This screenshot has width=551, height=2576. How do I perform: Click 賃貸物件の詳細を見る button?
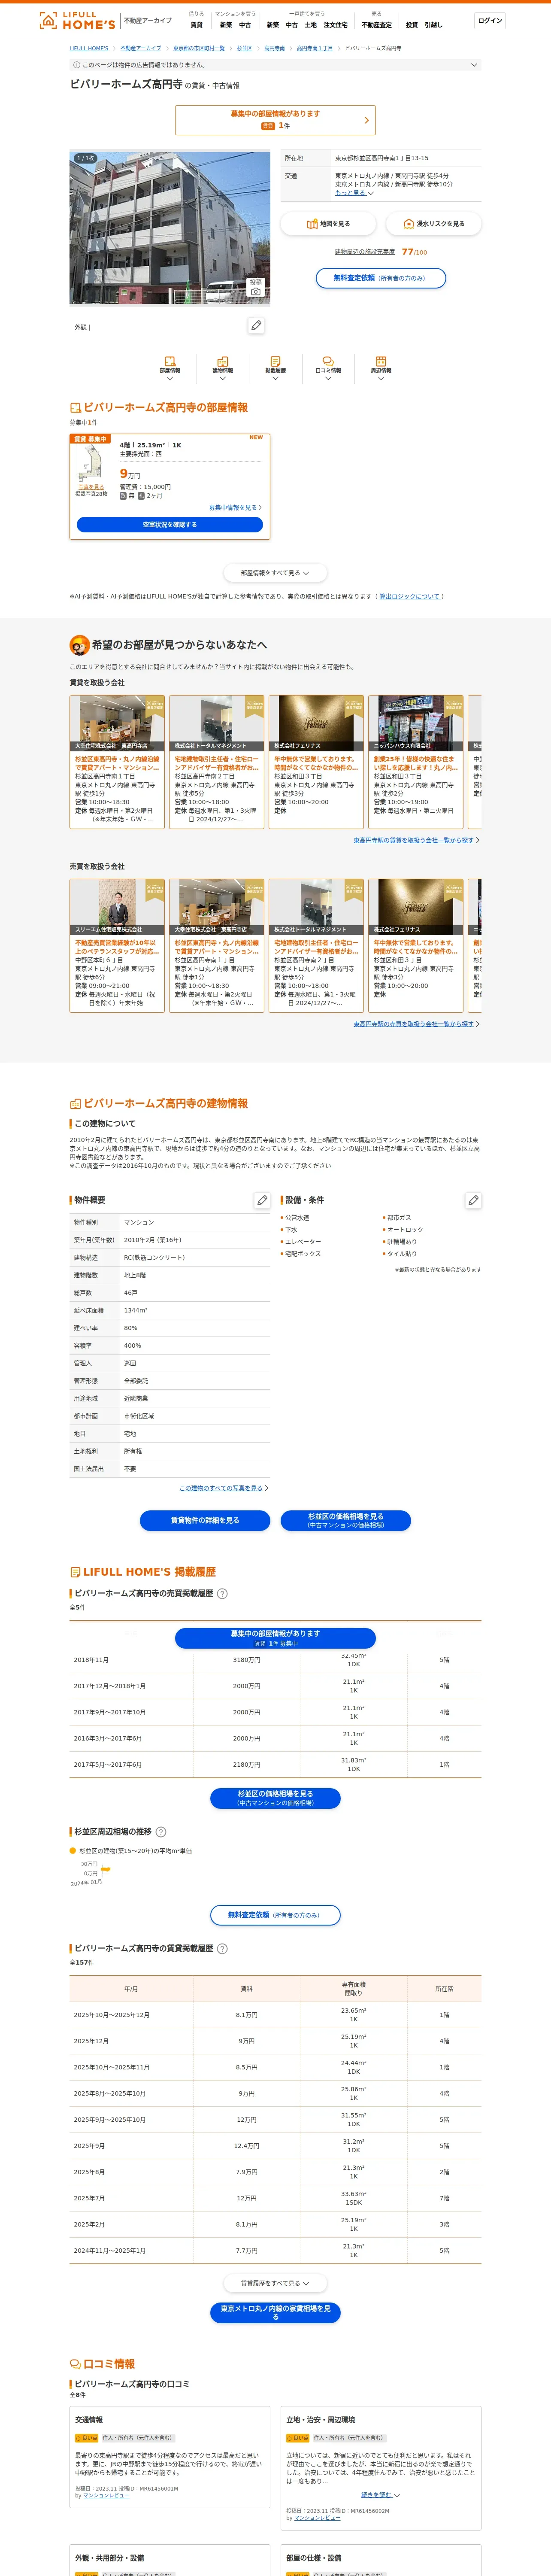(205, 1520)
